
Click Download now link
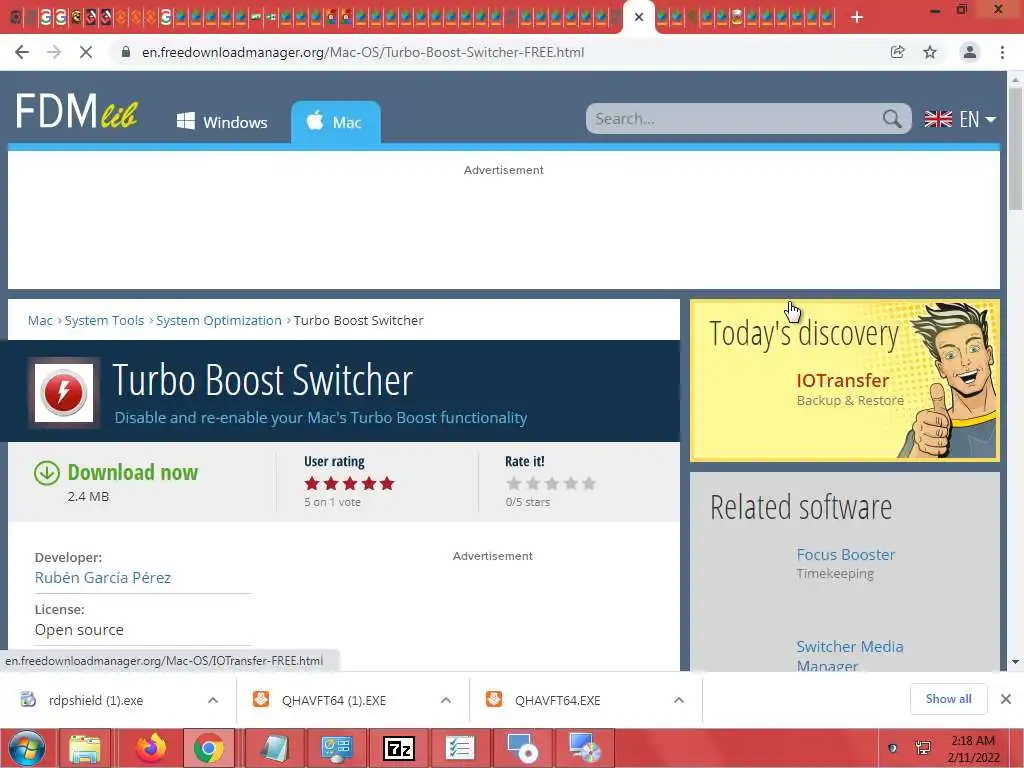point(133,472)
